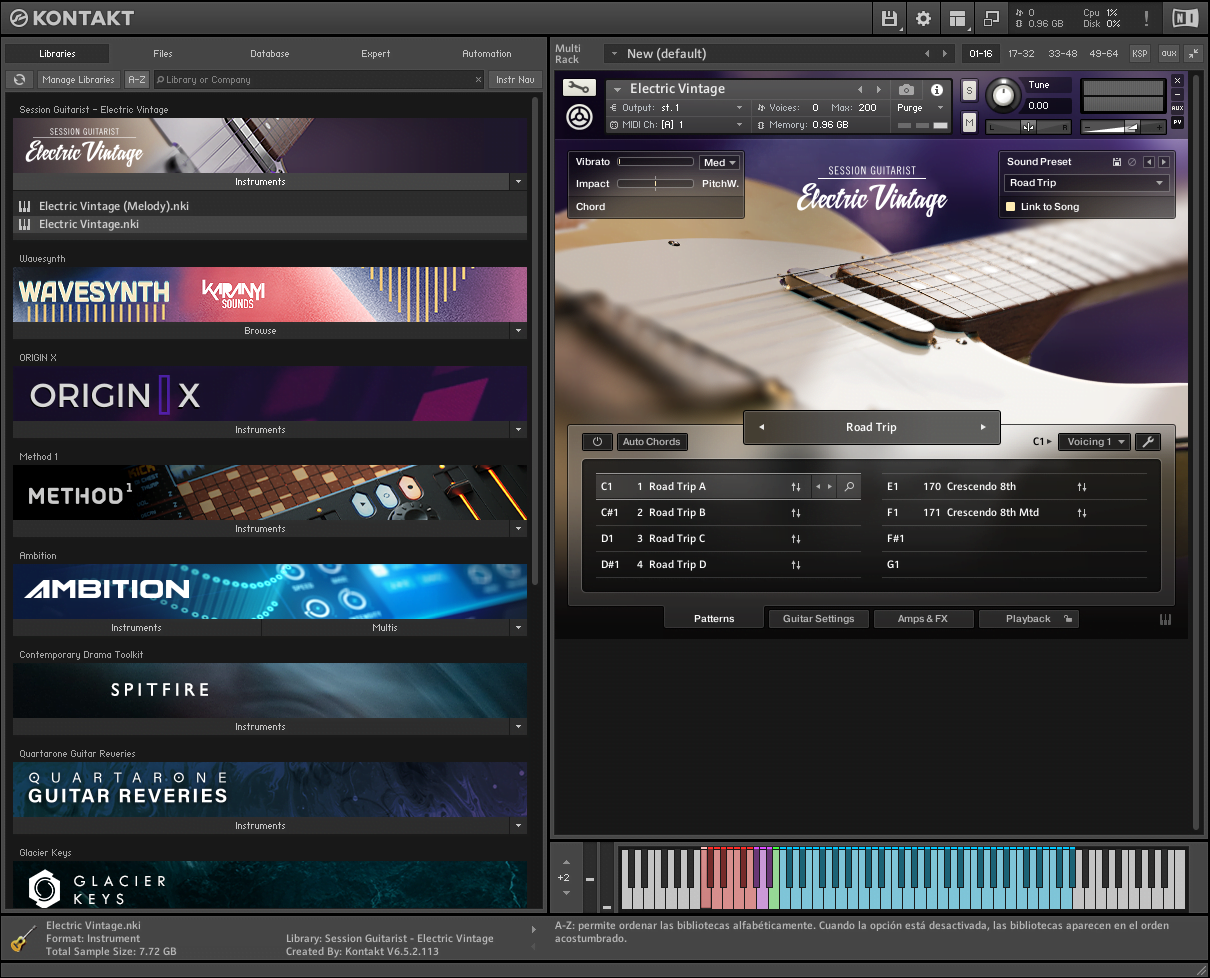Viewport: 1210px width, 978px height.
Task: Open the Ambition Multis button
Action: (385, 628)
